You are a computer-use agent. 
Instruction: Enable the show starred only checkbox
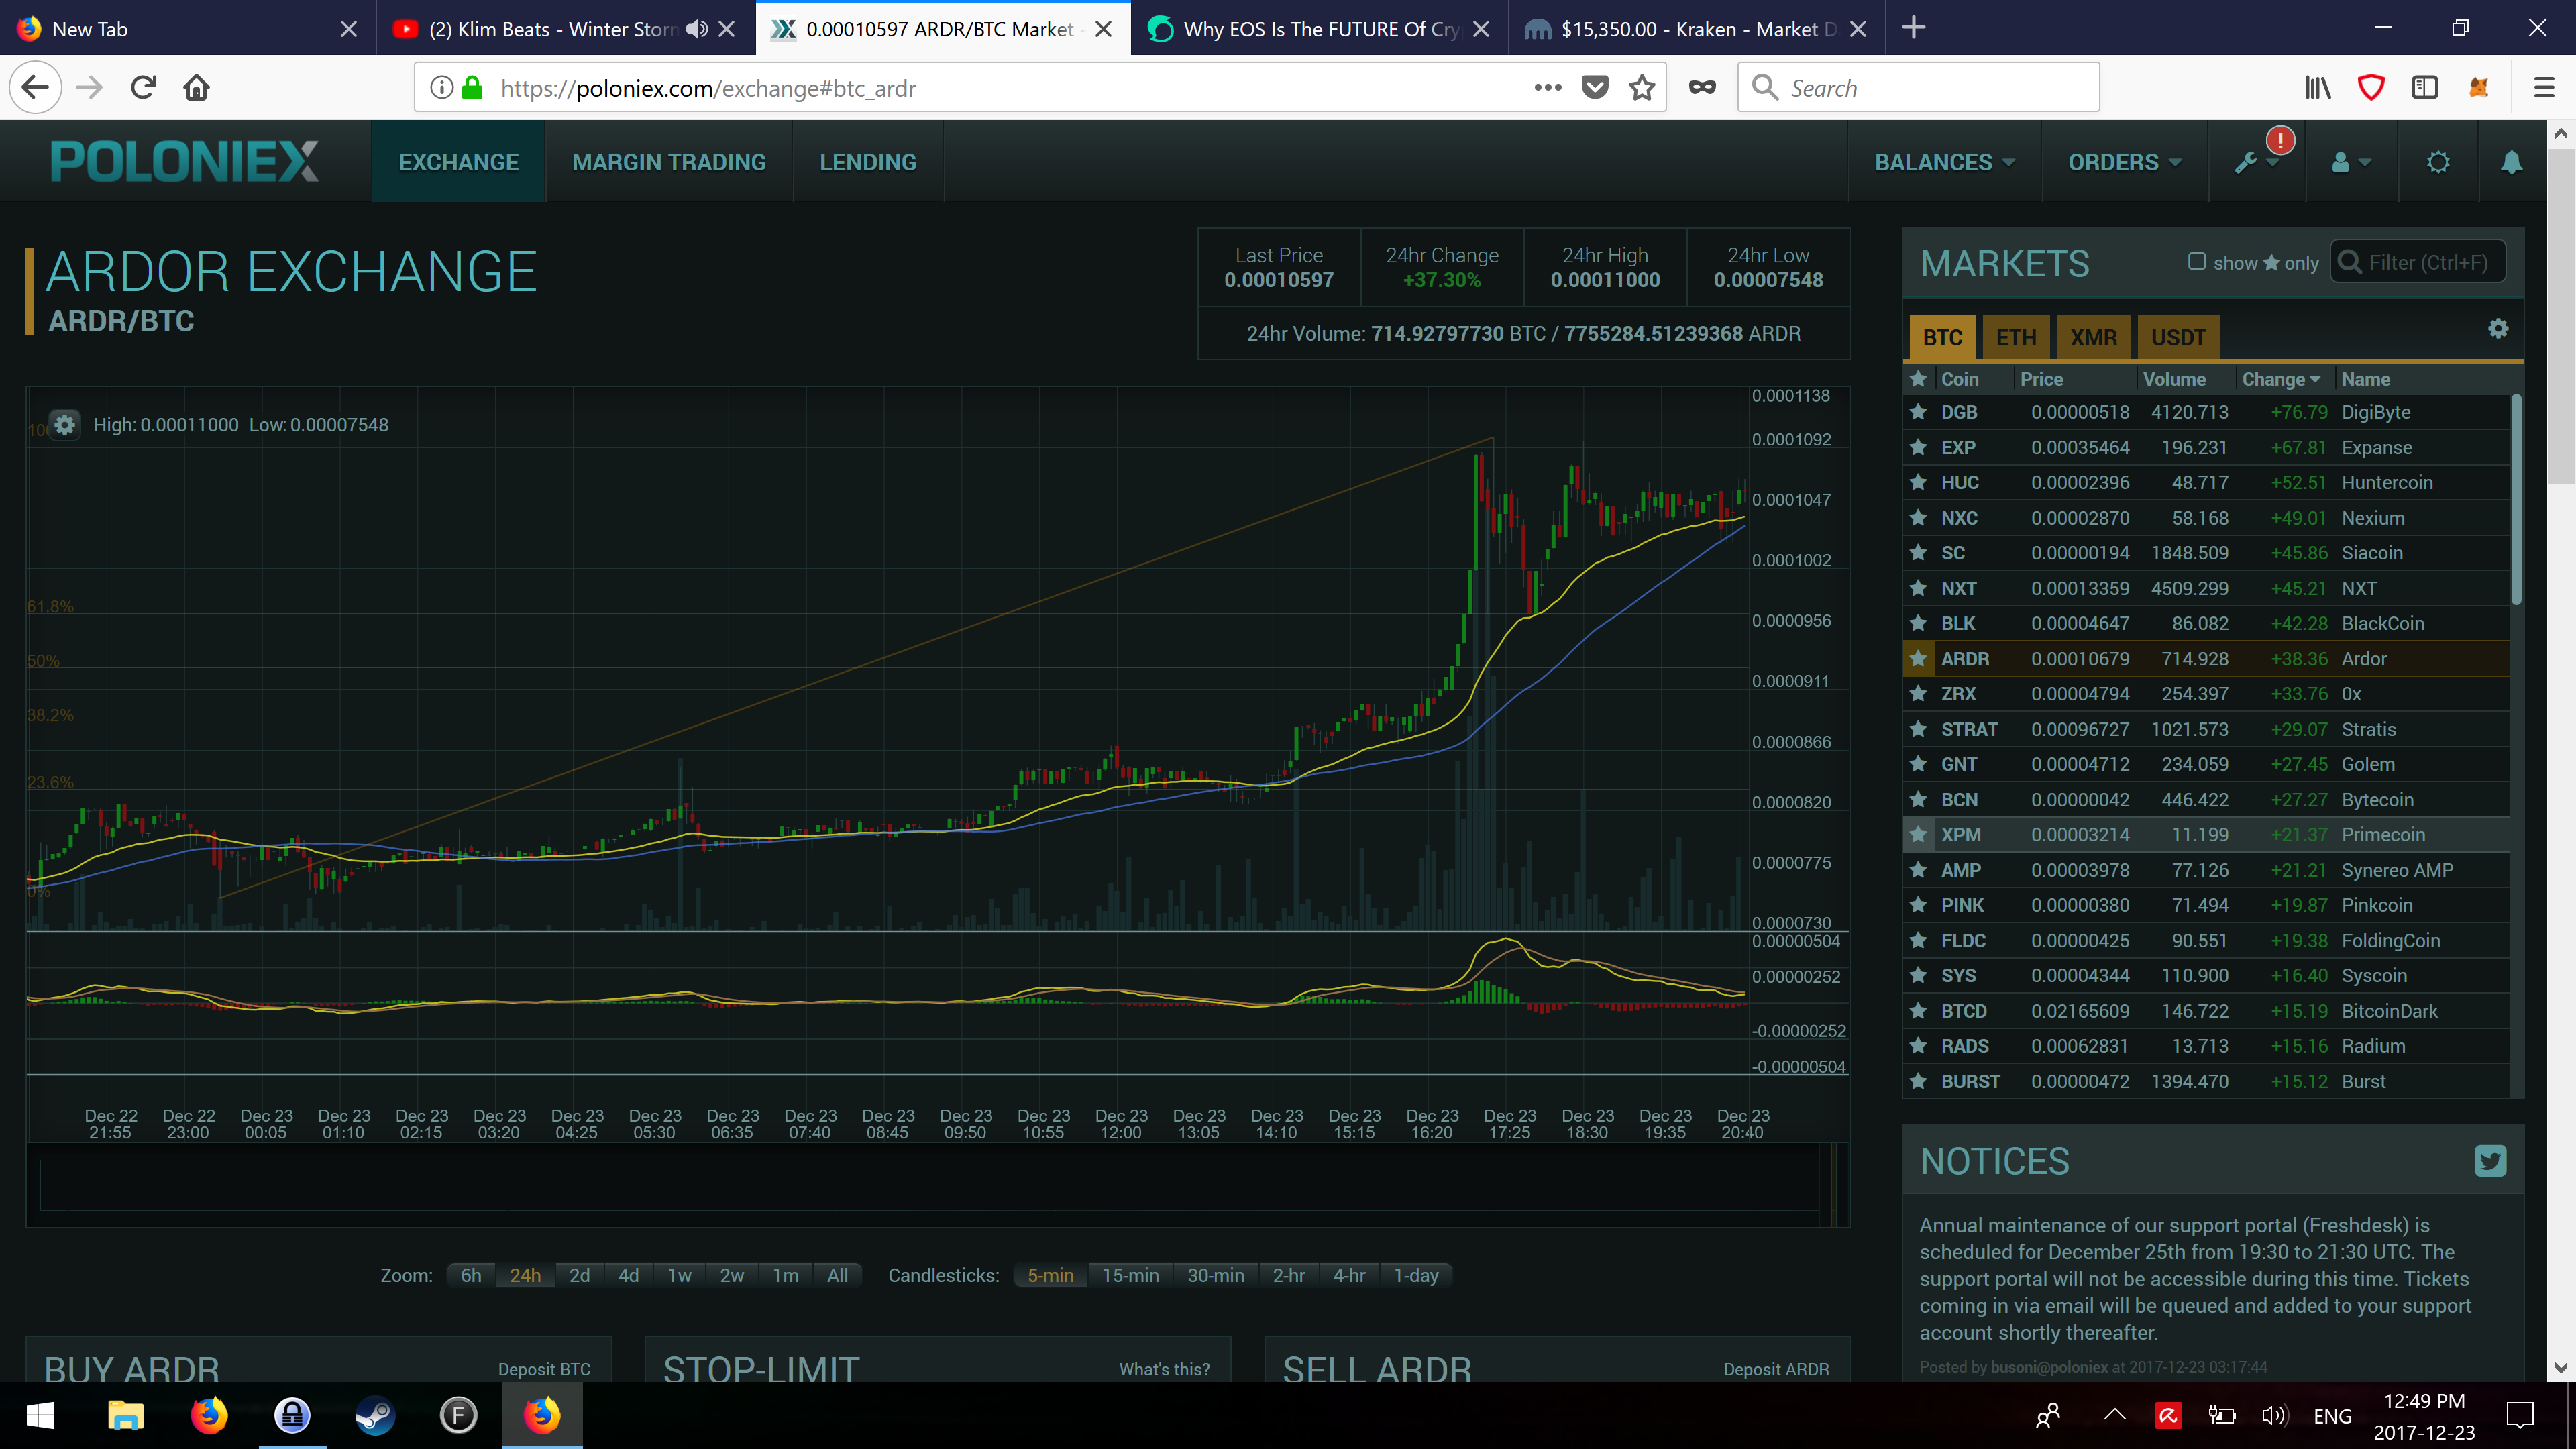pos(2196,262)
